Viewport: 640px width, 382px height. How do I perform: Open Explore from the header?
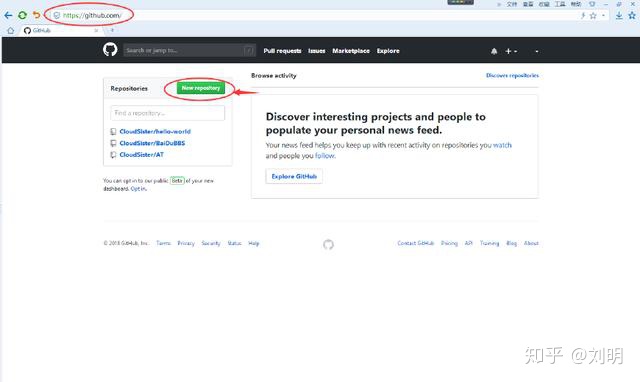pyautogui.click(x=388, y=51)
